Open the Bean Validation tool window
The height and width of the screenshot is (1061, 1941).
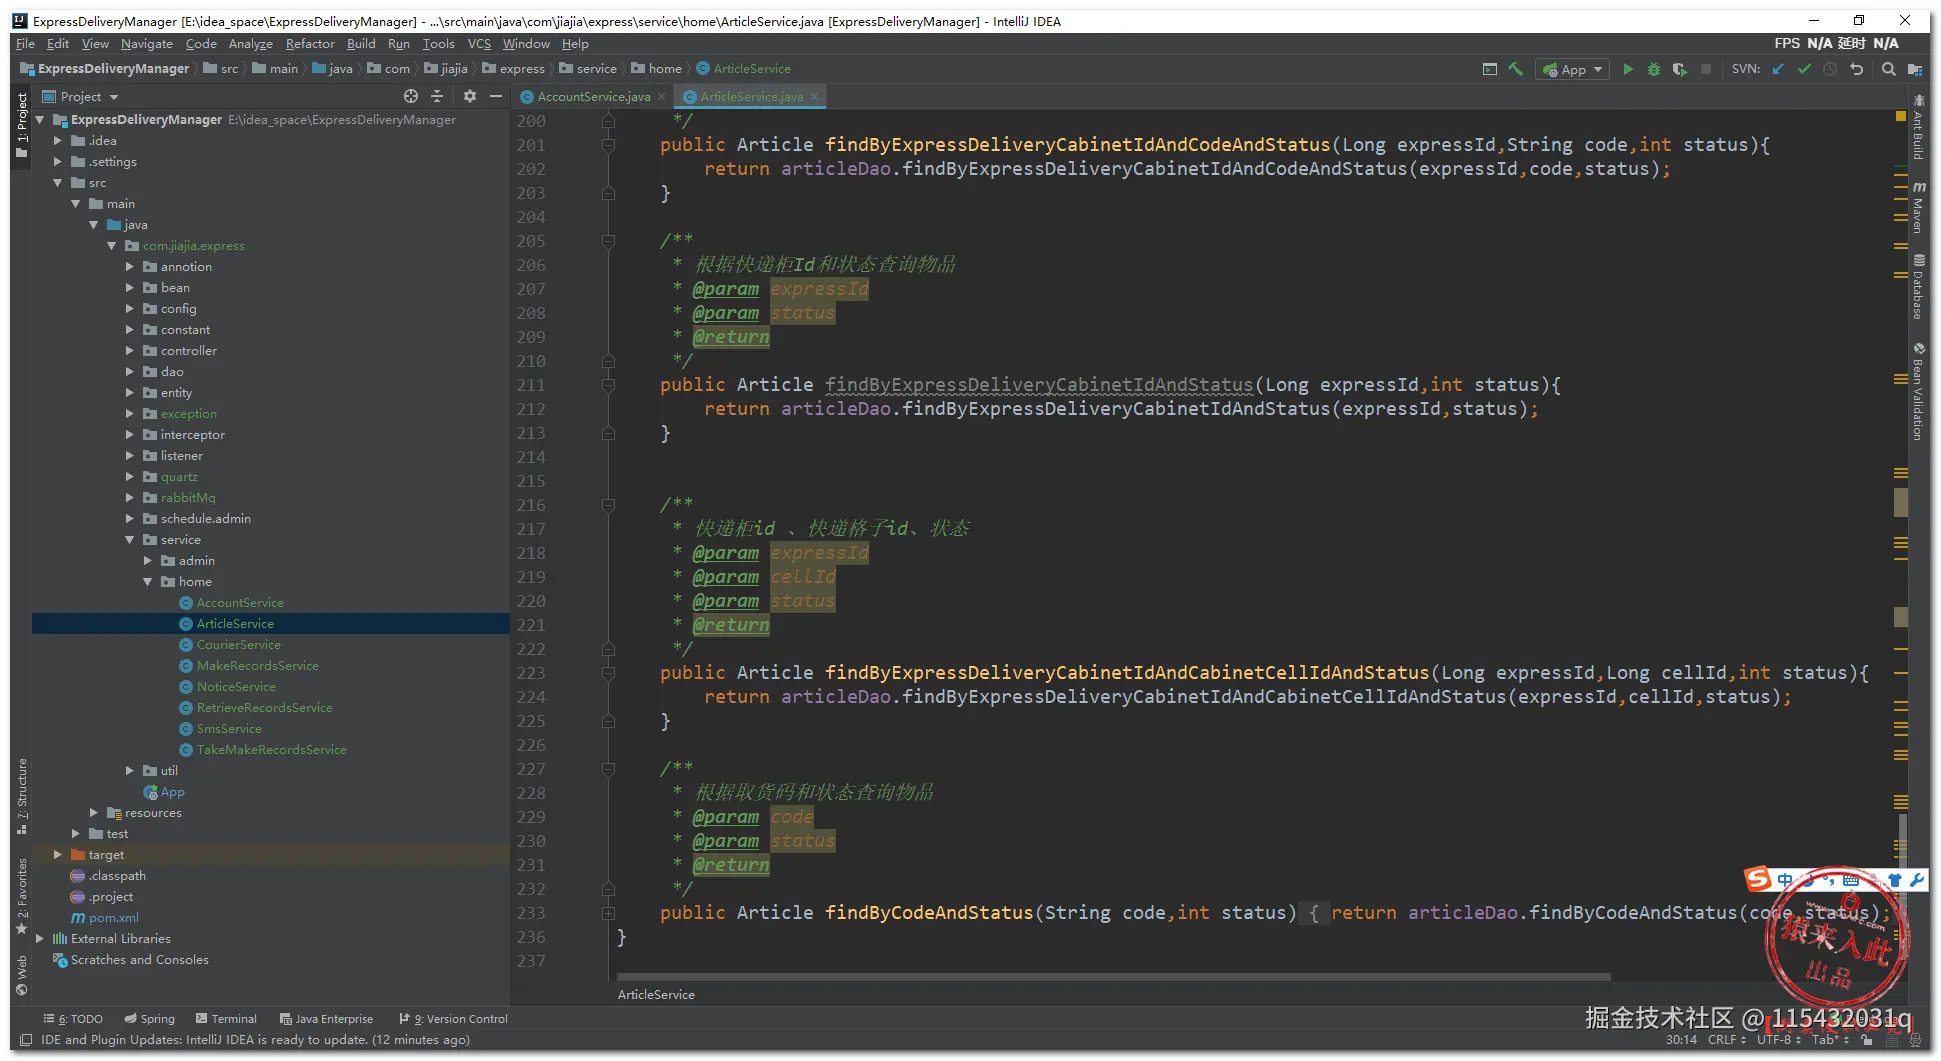click(x=1918, y=392)
